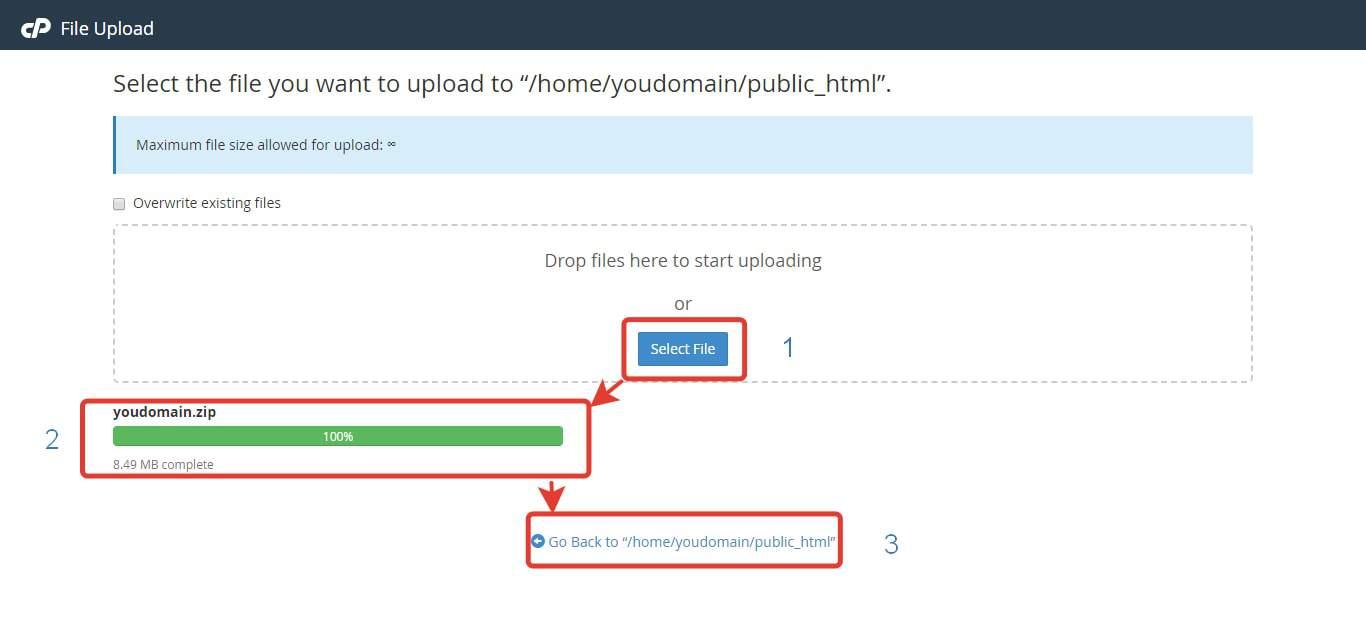The width and height of the screenshot is (1366, 637).
Task: Click the cPanel logo icon
Action: pyautogui.click(x=36, y=28)
